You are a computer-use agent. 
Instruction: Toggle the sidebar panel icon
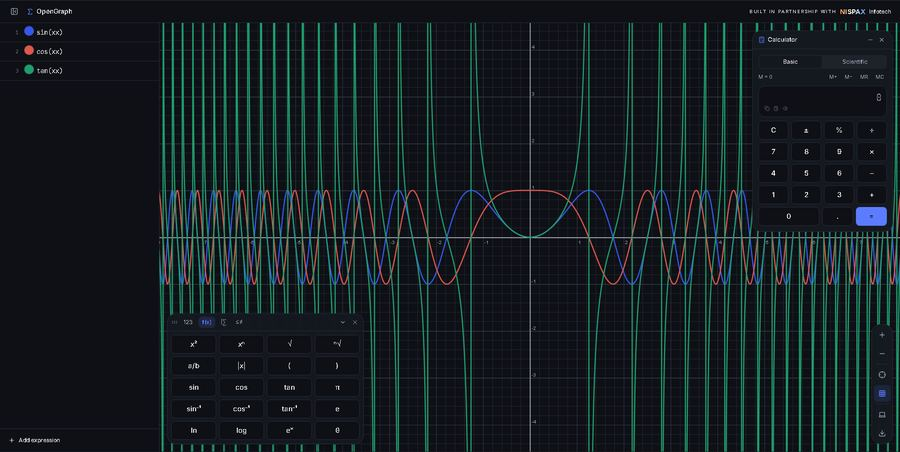click(14, 11)
